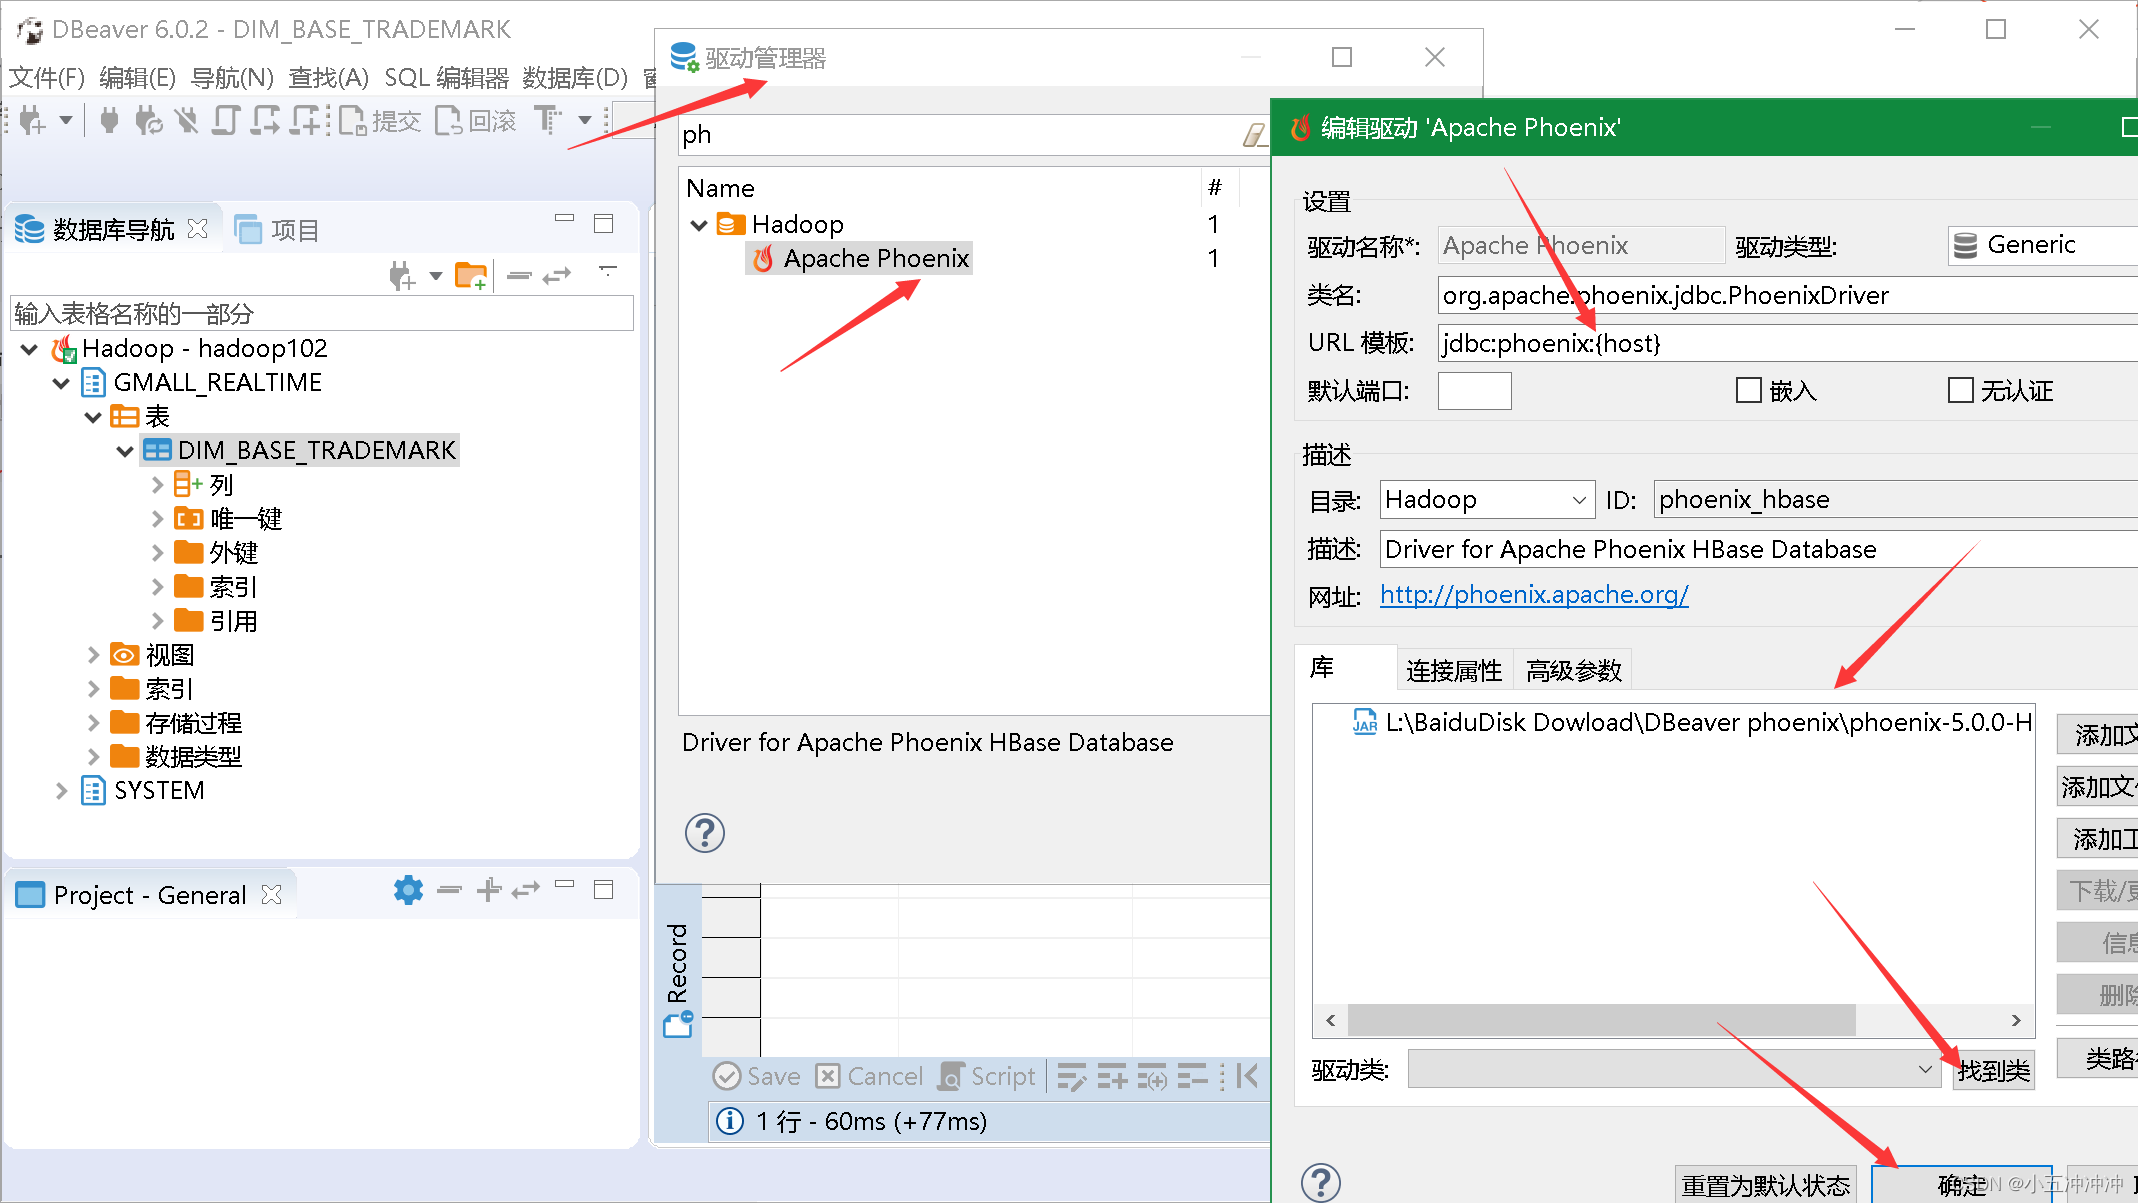
Task: Click the new folder icon in navigator toolbar
Action: 471,274
